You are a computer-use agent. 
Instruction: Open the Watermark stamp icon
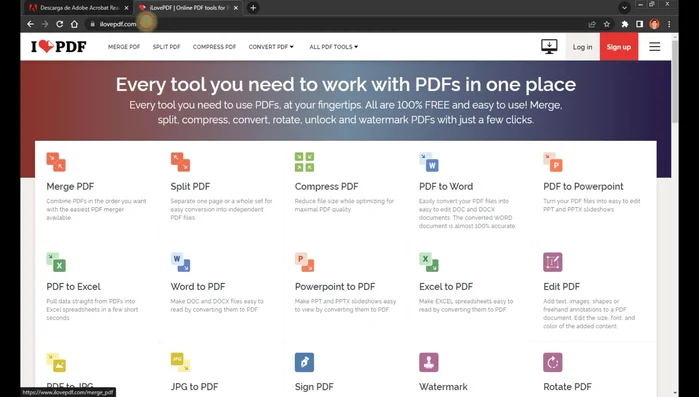coord(429,362)
